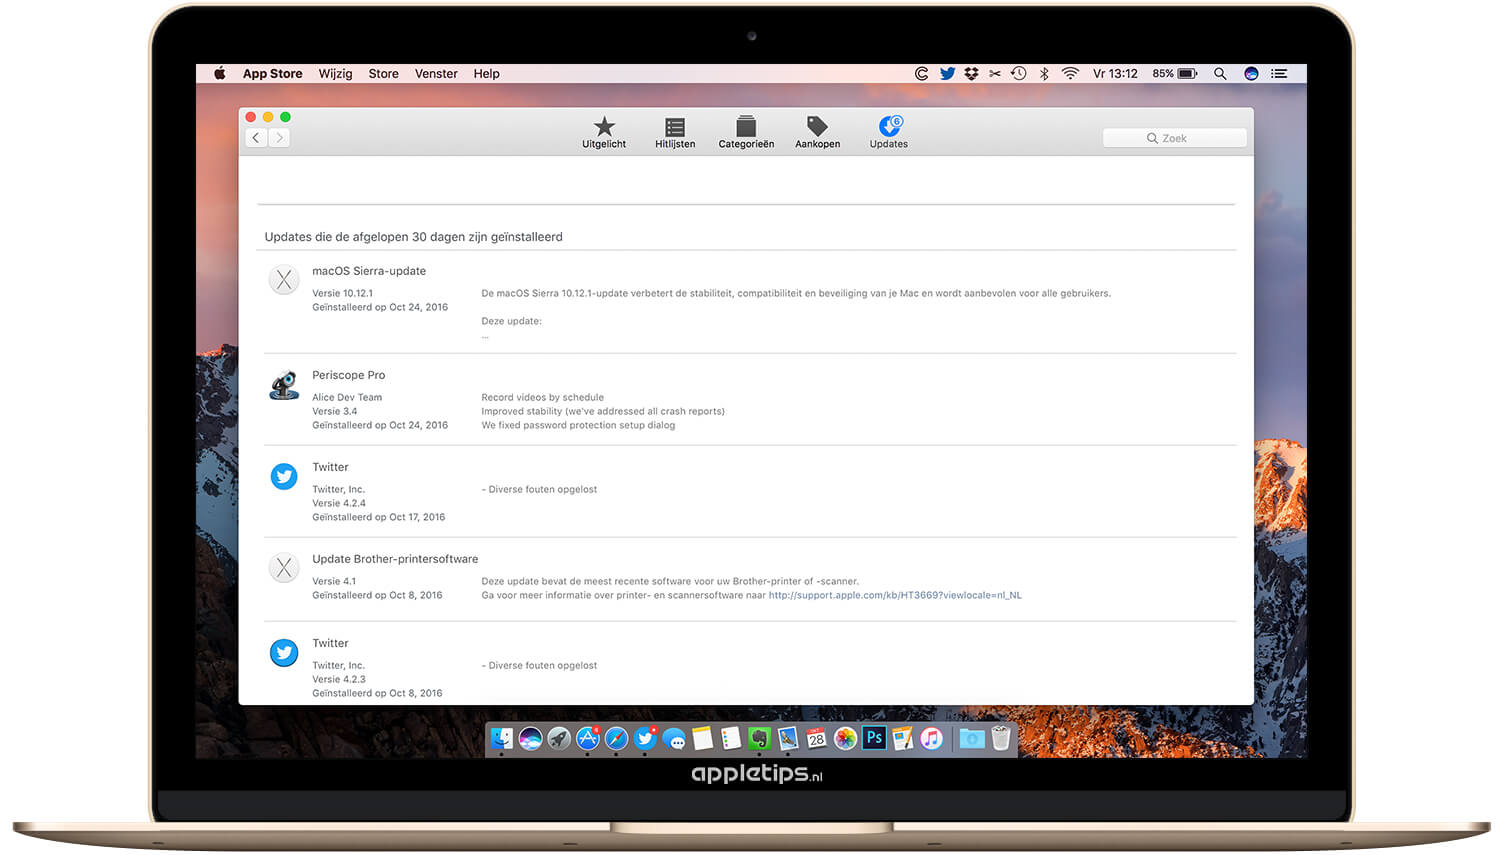Click the Versie 10.12.1 text

(x=342, y=293)
